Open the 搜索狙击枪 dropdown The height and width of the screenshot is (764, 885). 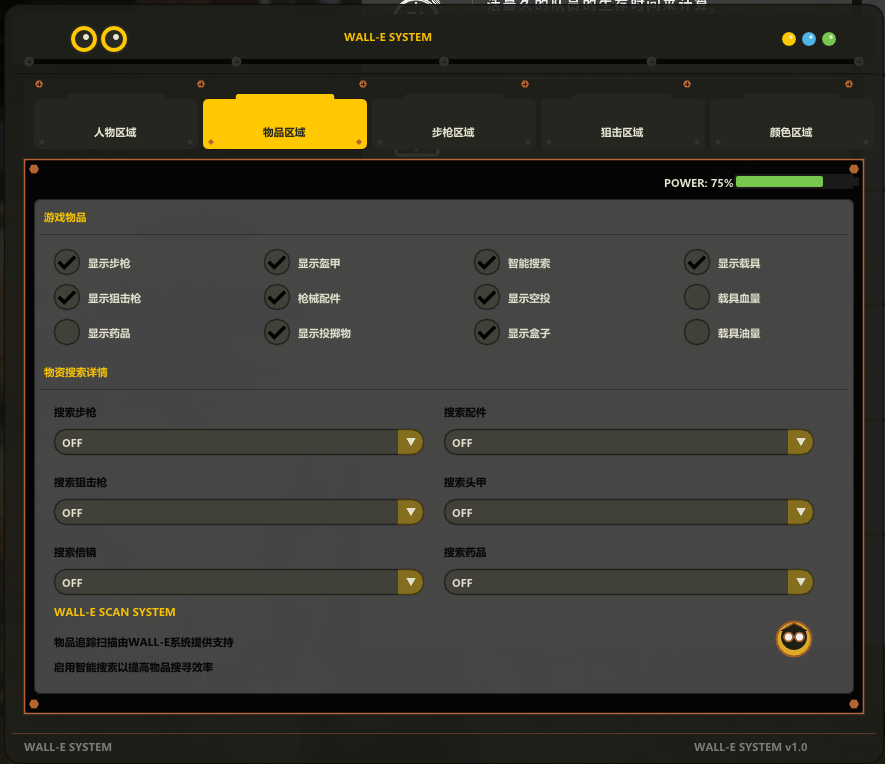(238, 512)
